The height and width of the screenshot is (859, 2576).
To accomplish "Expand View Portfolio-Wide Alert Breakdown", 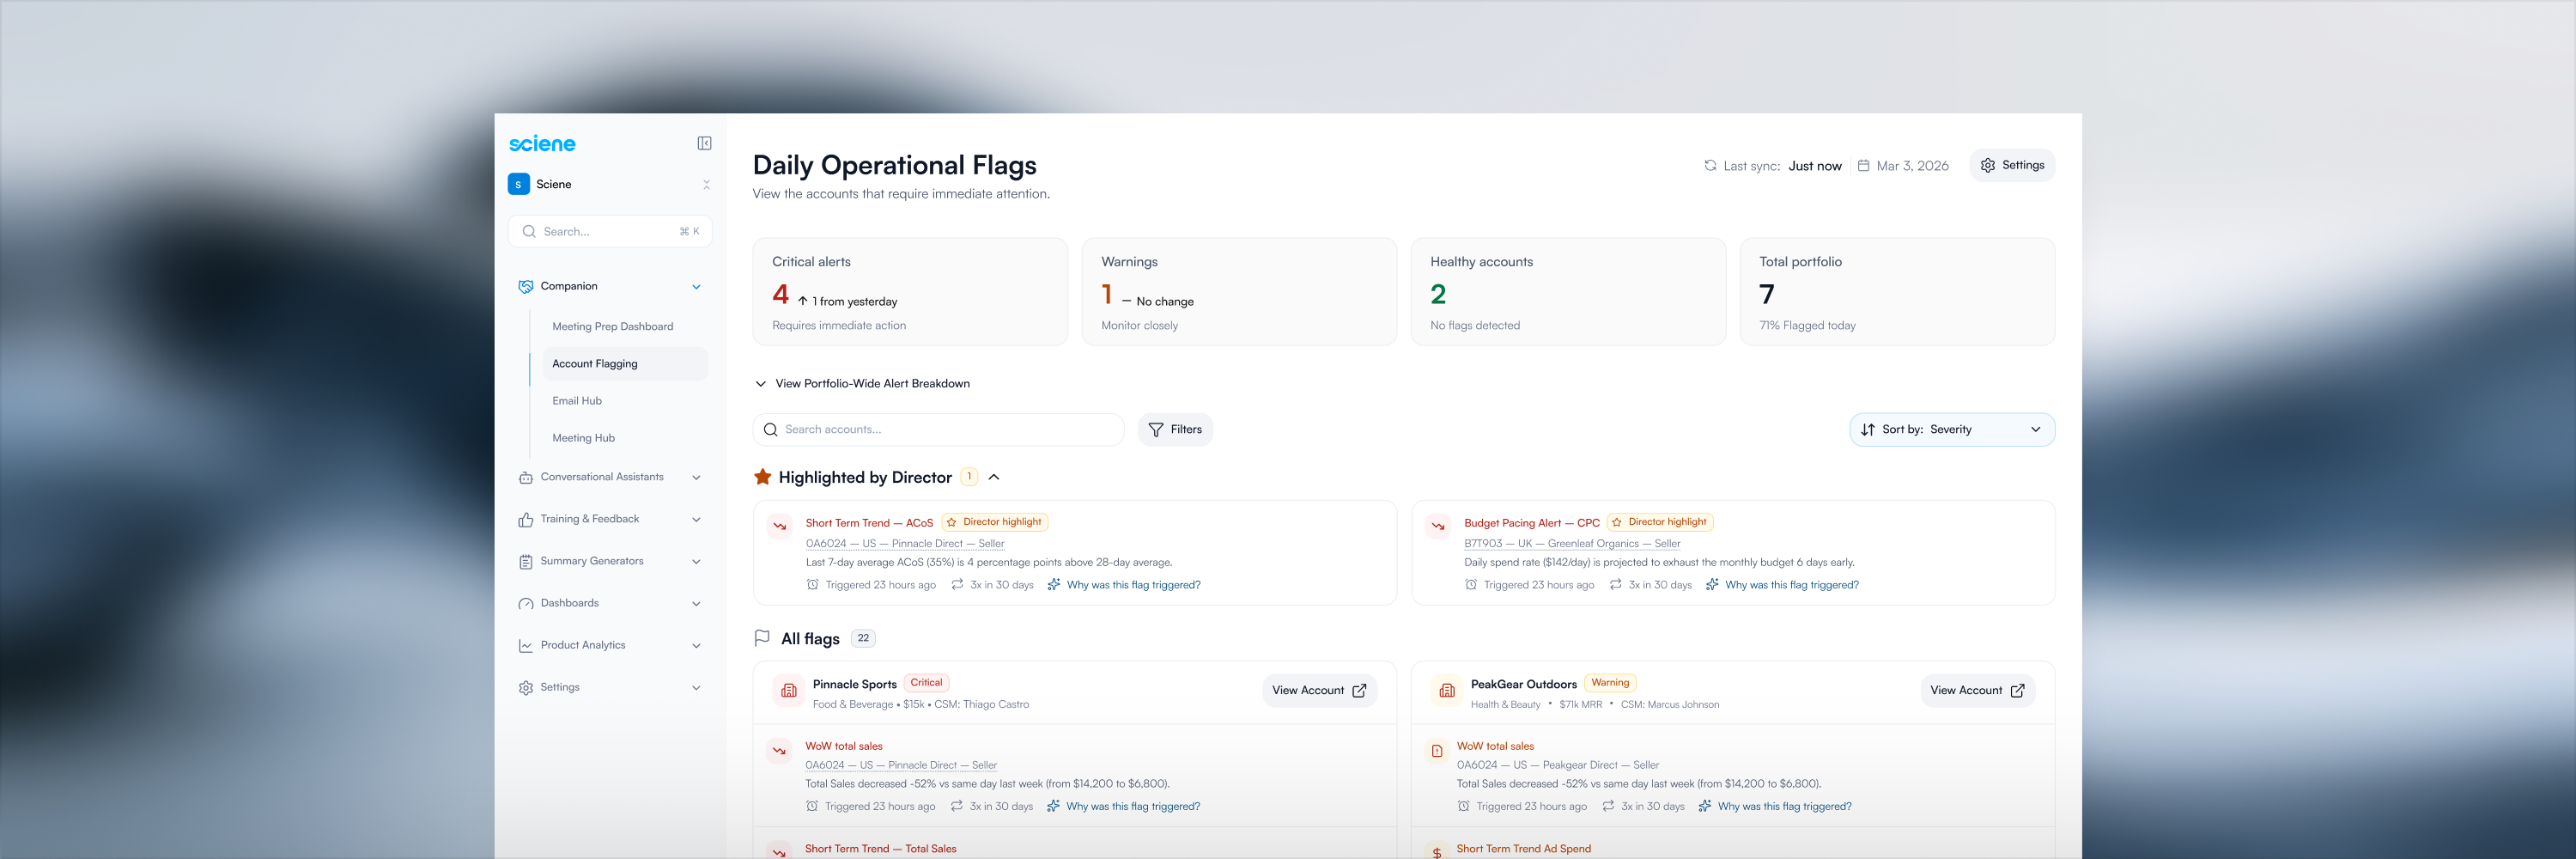I will [862, 383].
